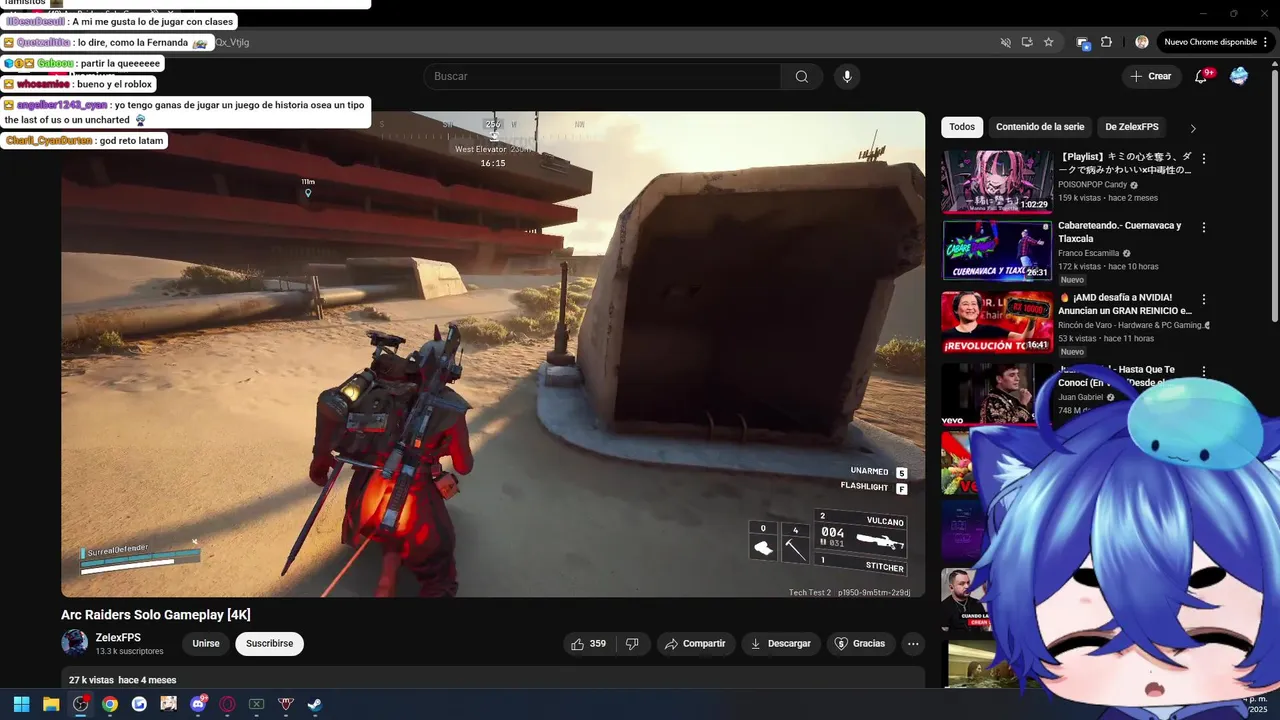Switch to OBS Studio in the taskbar
The image size is (1280, 720).
click(x=80, y=704)
